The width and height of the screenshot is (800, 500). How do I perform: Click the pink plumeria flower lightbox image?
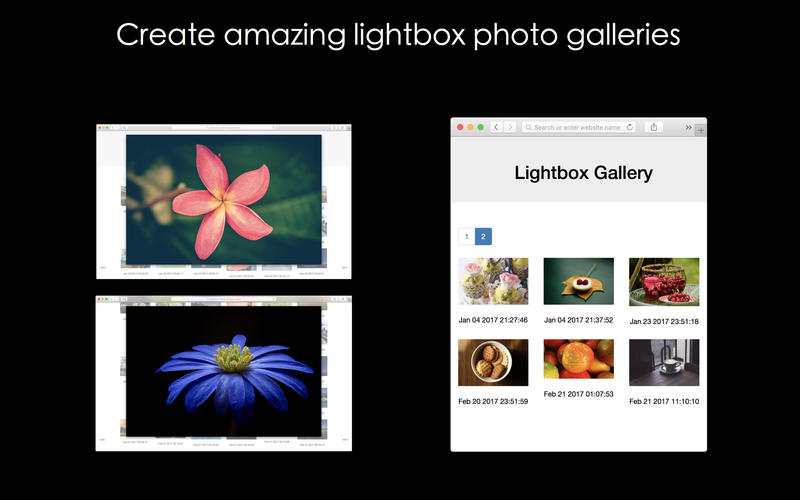pyautogui.click(x=224, y=200)
